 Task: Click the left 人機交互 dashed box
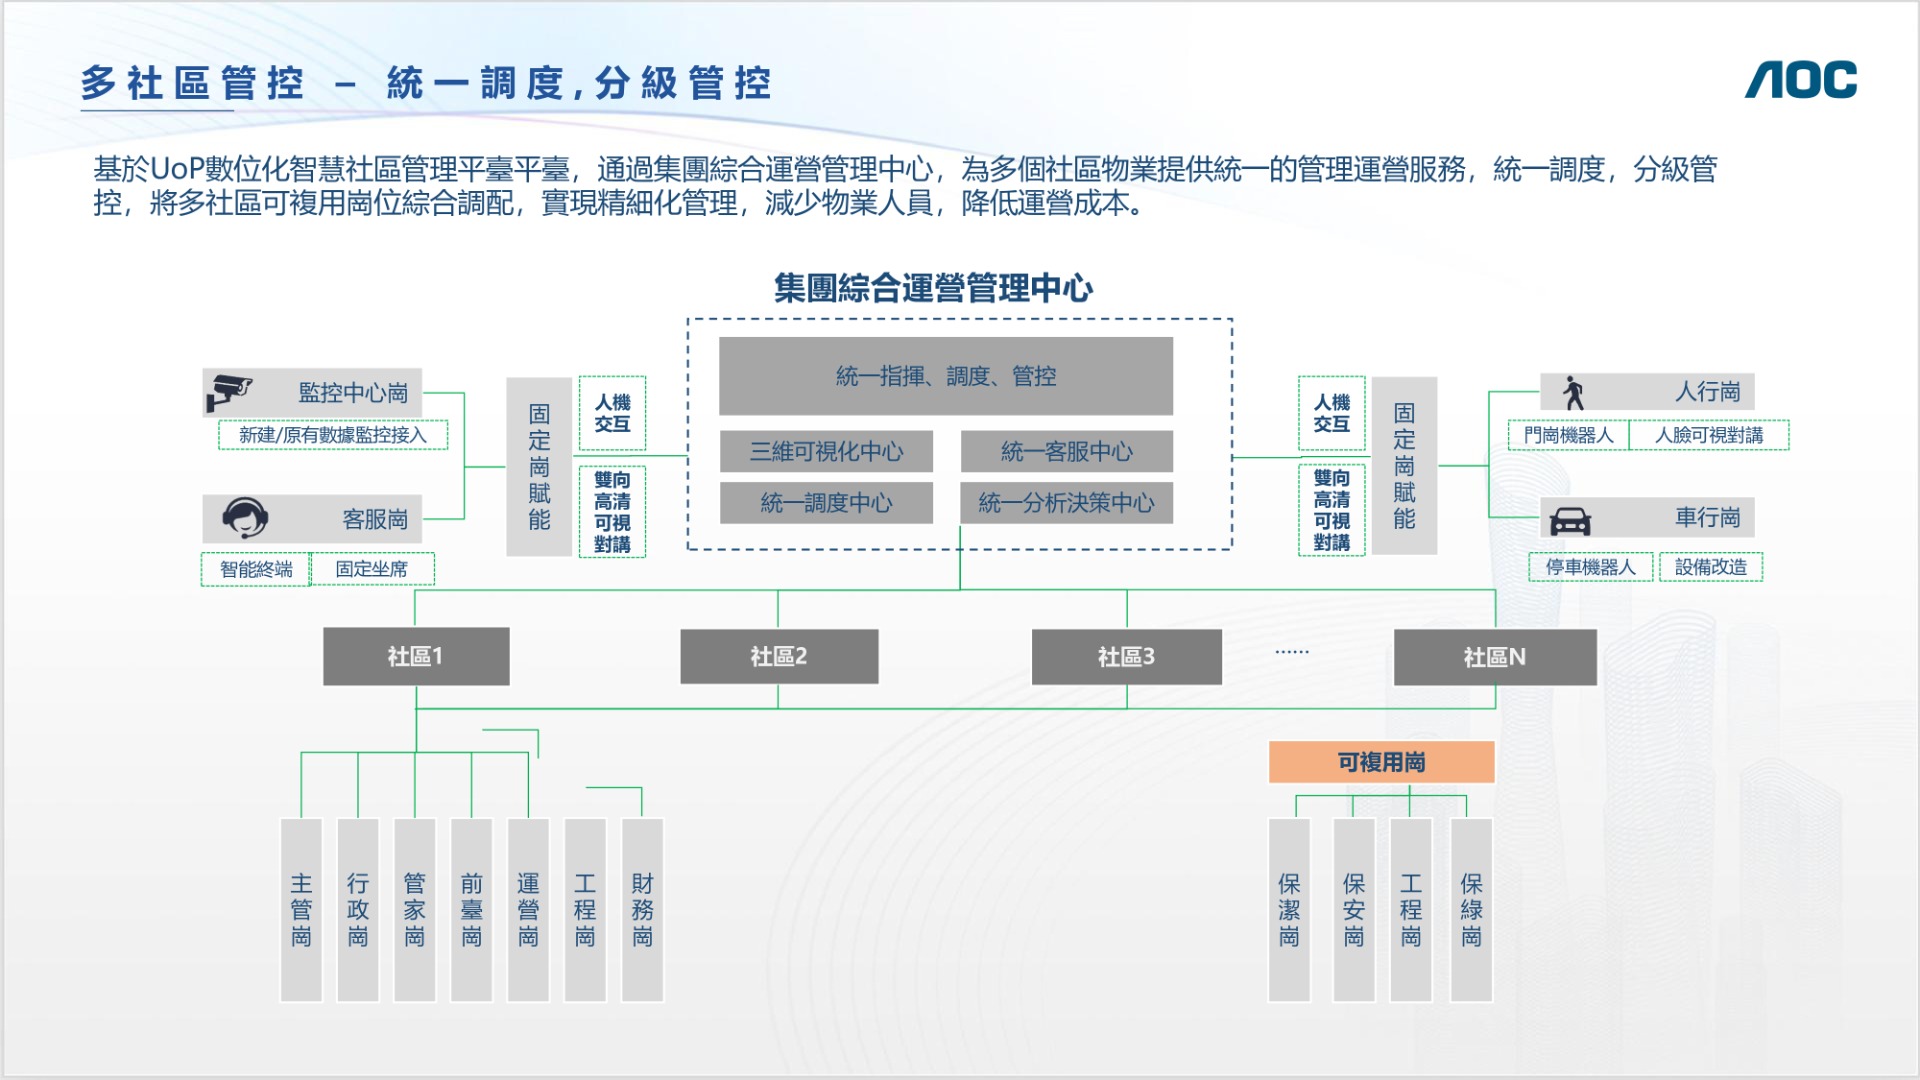coord(612,413)
